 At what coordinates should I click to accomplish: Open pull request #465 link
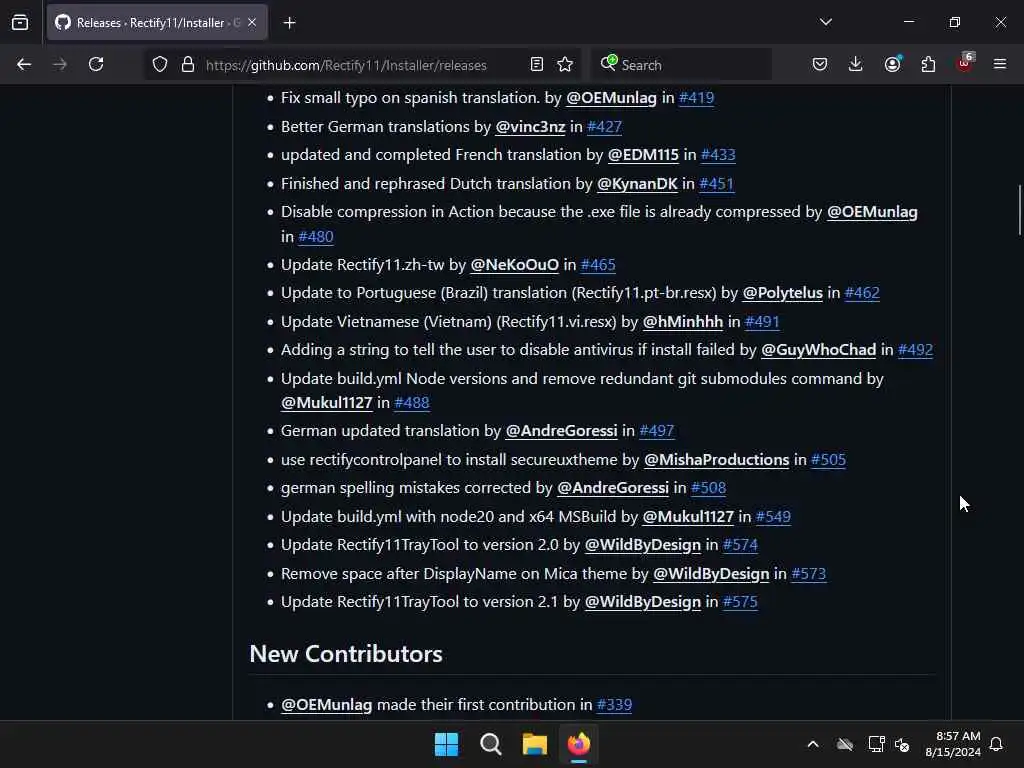[x=598, y=264]
